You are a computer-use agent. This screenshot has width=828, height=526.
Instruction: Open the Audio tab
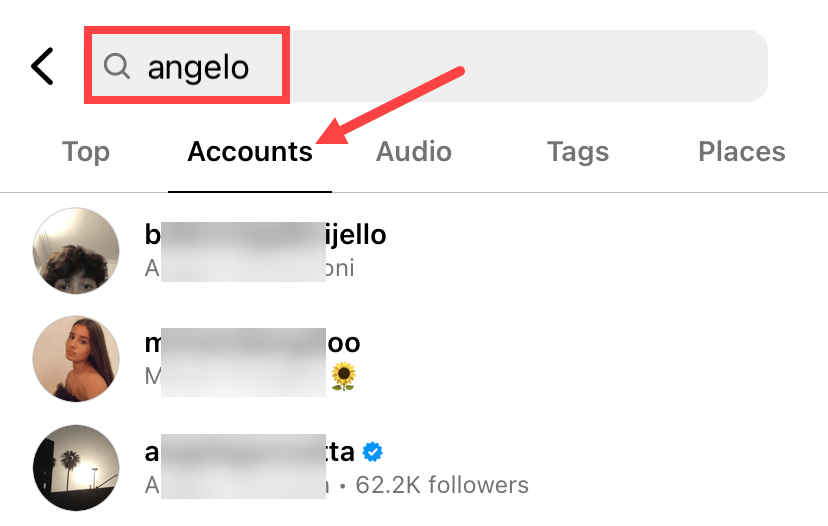414,152
